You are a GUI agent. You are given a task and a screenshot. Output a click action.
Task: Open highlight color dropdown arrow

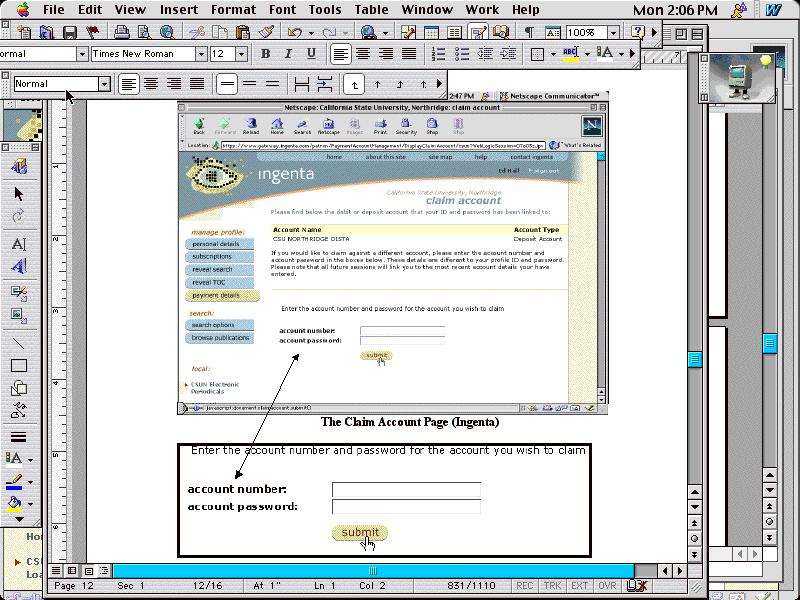point(587,54)
